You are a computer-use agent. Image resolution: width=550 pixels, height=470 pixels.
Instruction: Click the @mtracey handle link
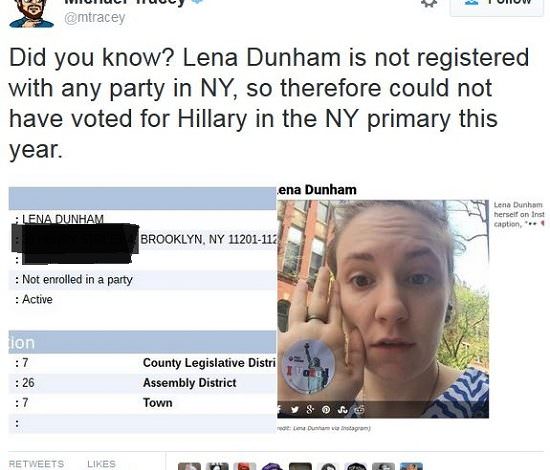pyautogui.click(x=94, y=18)
